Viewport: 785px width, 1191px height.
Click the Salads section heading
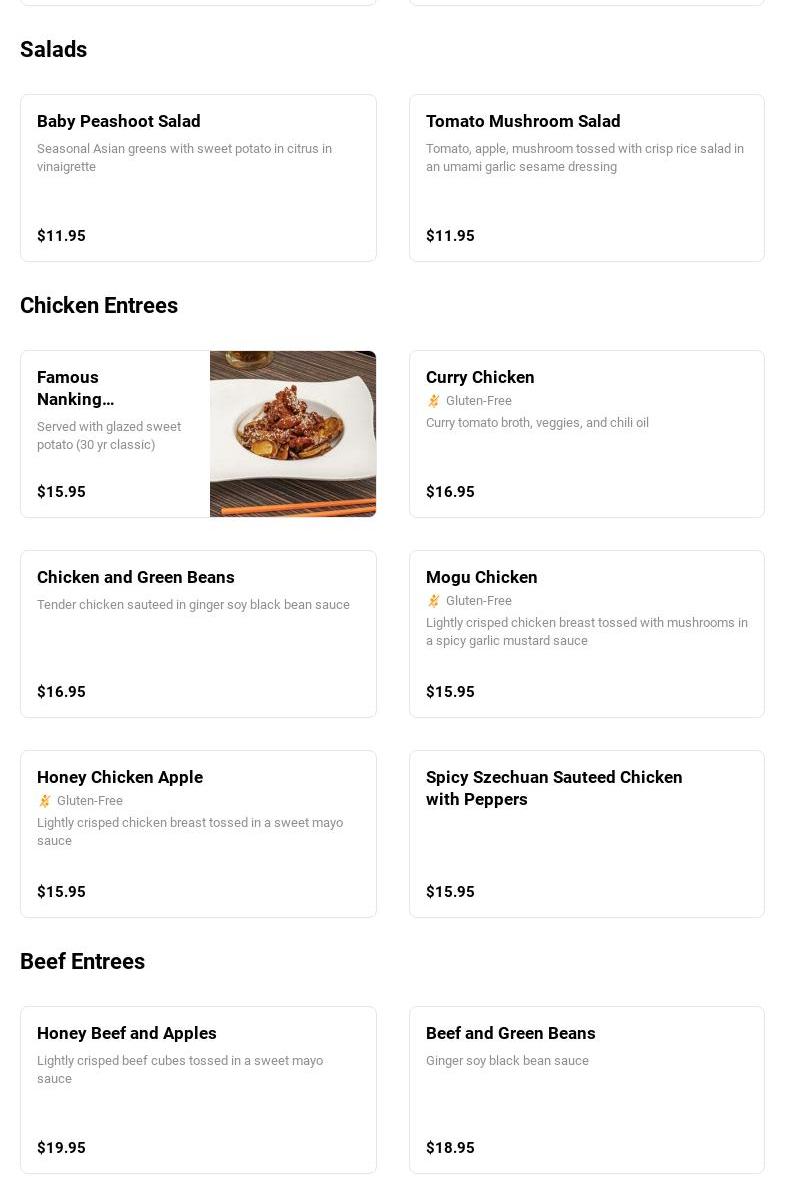54,50
